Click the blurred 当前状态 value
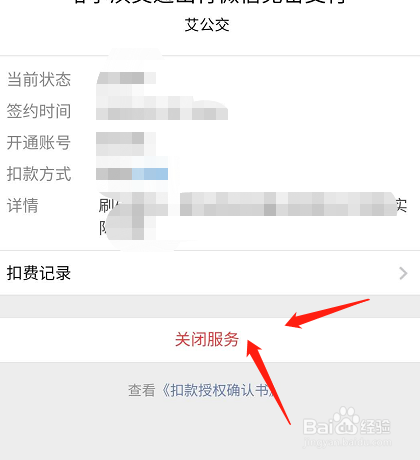 click(x=126, y=78)
